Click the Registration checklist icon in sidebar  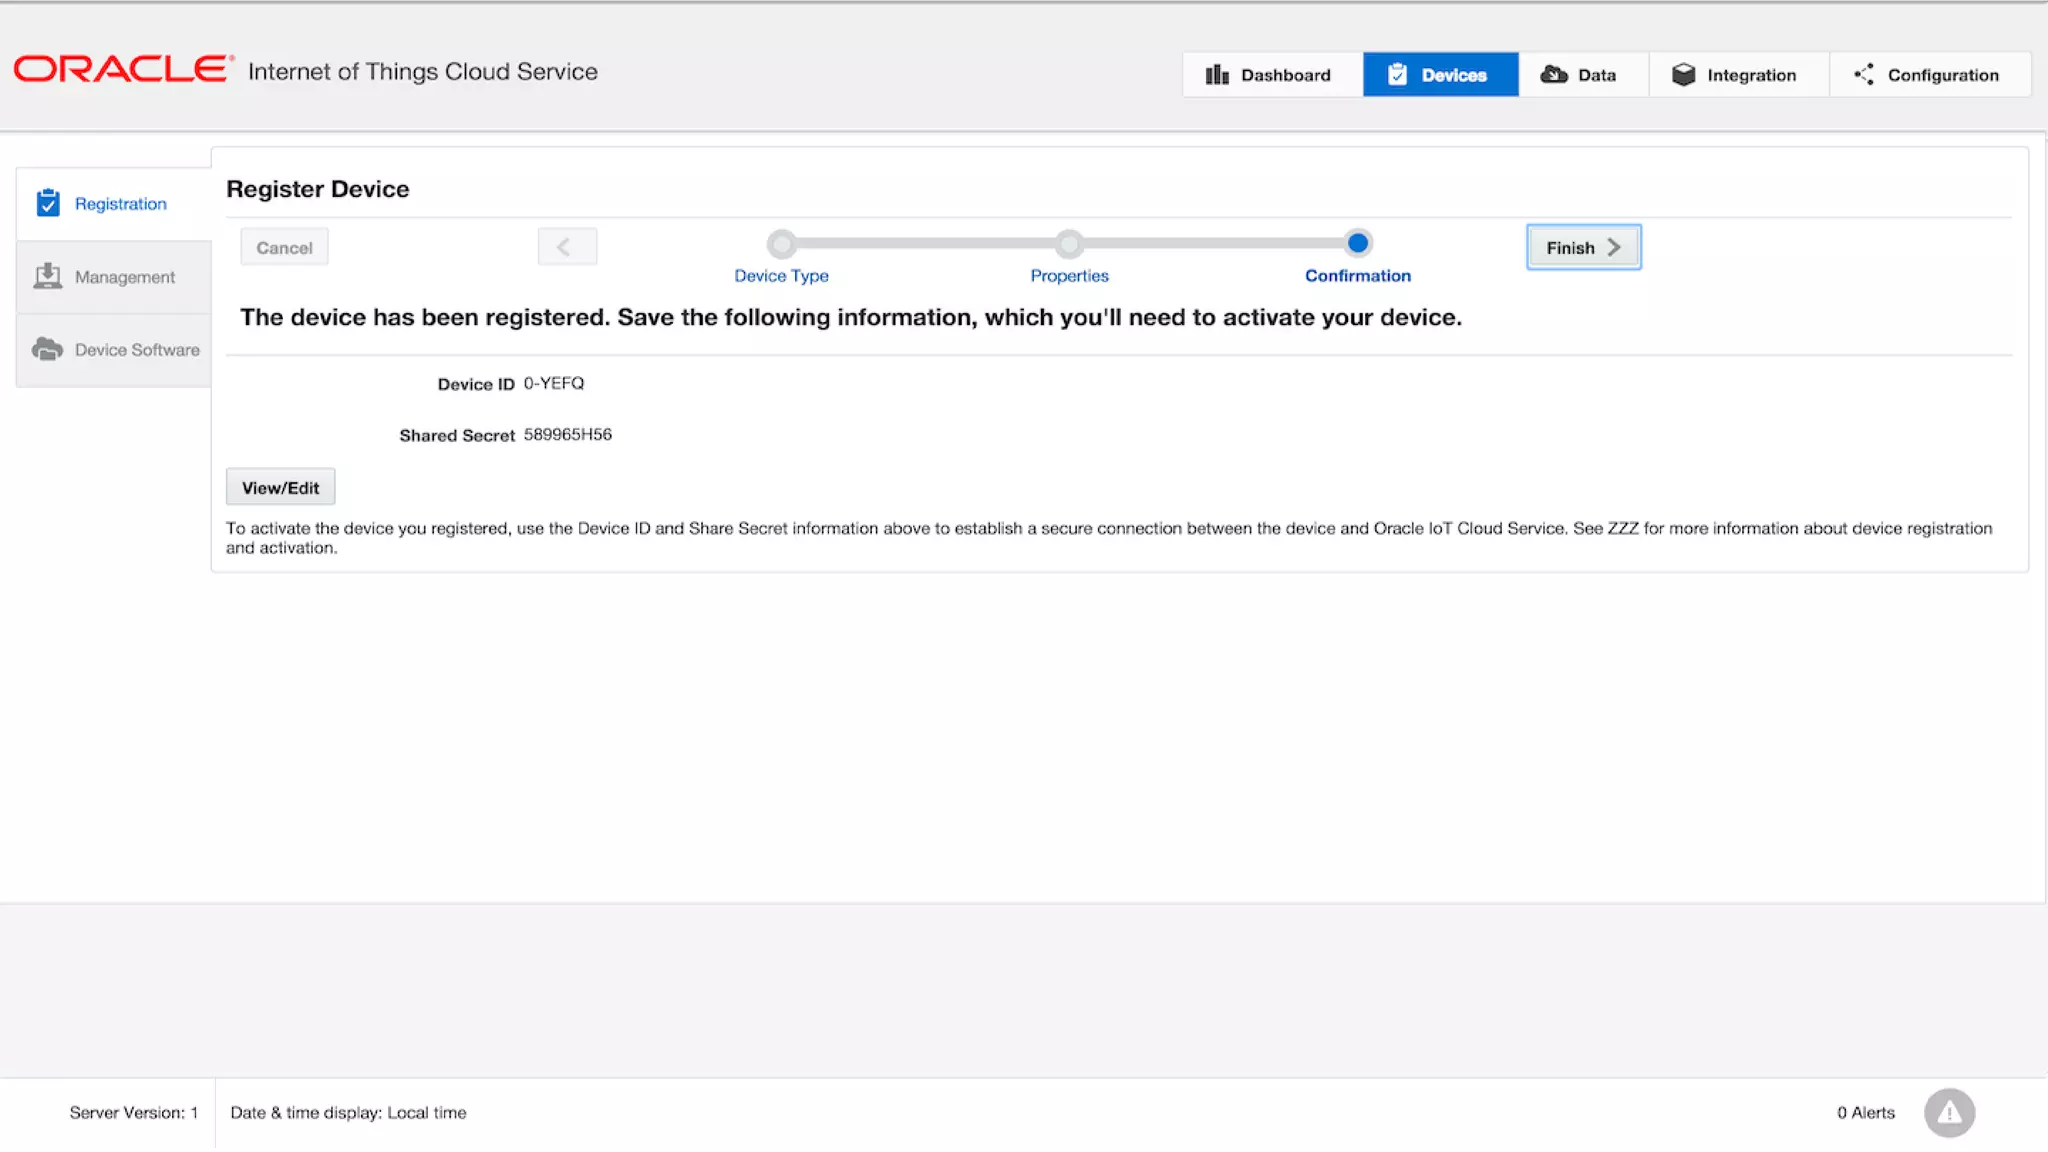(x=48, y=203)
